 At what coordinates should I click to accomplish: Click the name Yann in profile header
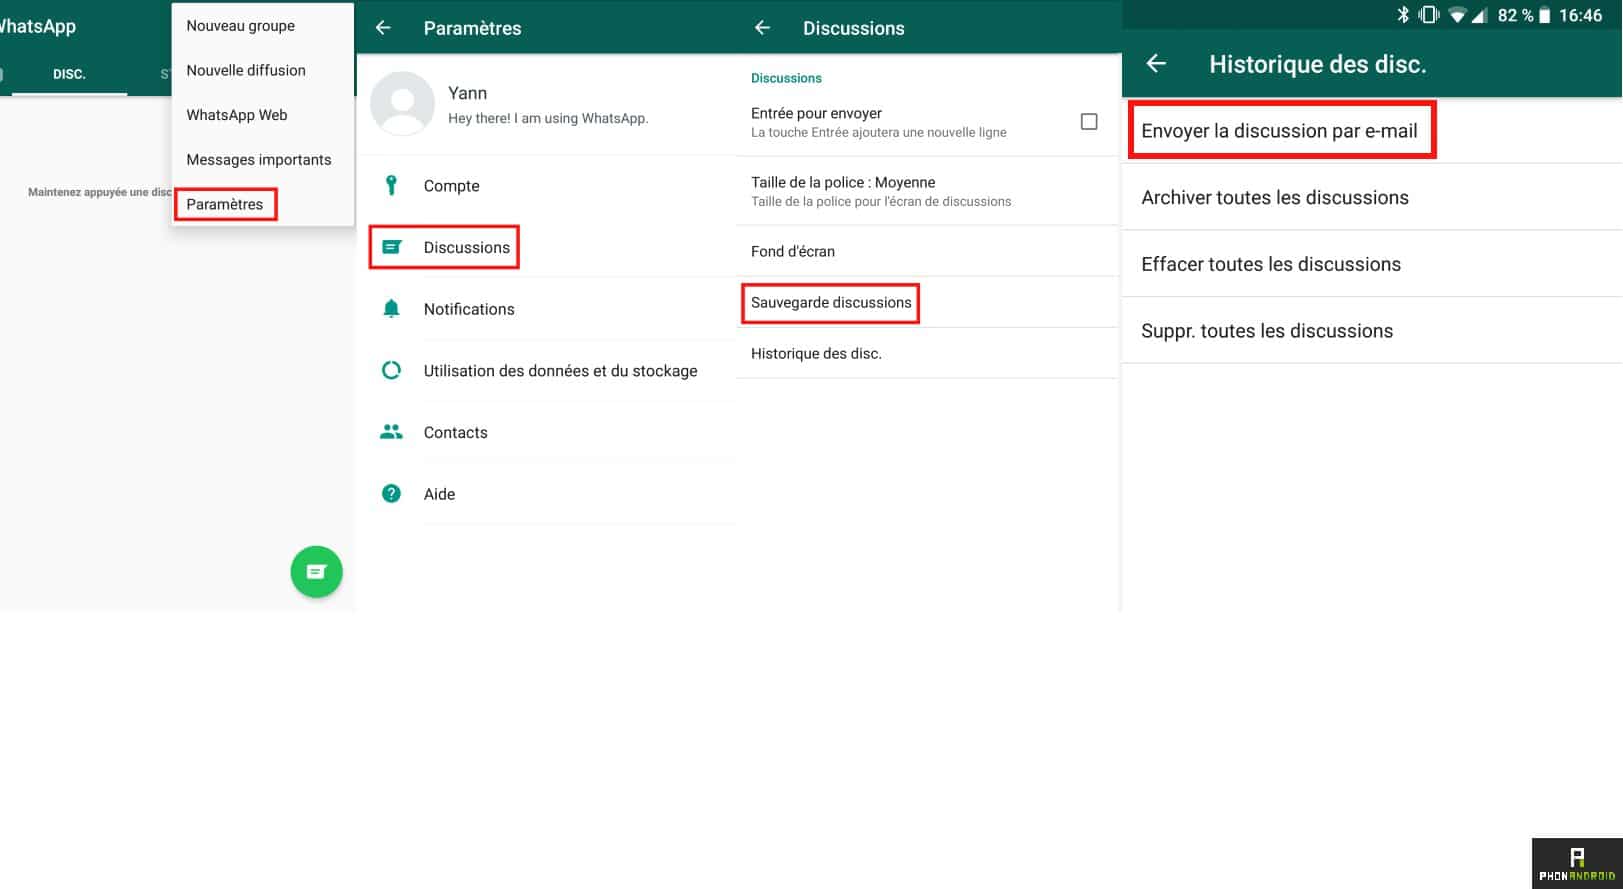pyautogui.click(x=467, y=93)
